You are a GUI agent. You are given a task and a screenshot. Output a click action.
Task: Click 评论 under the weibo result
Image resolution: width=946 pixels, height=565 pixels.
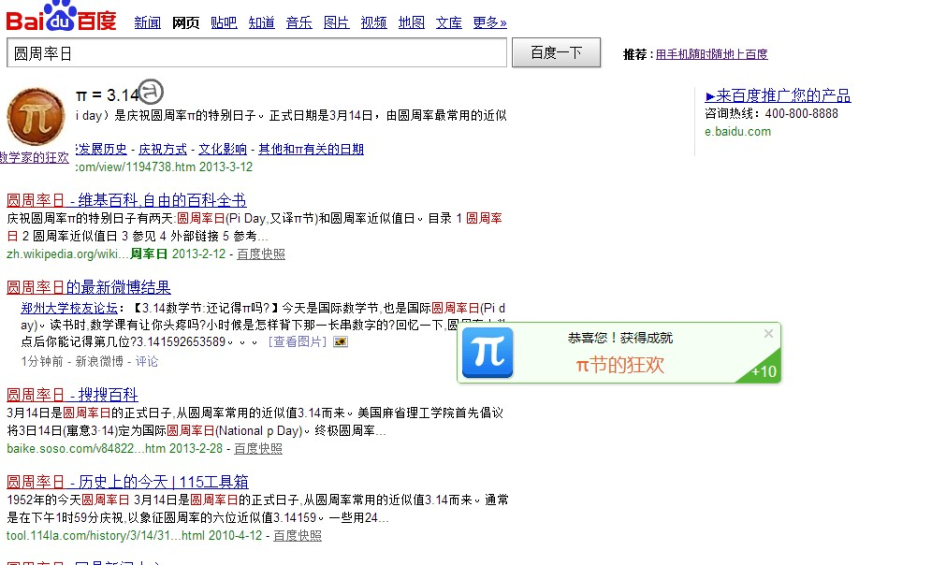point(147,362)
